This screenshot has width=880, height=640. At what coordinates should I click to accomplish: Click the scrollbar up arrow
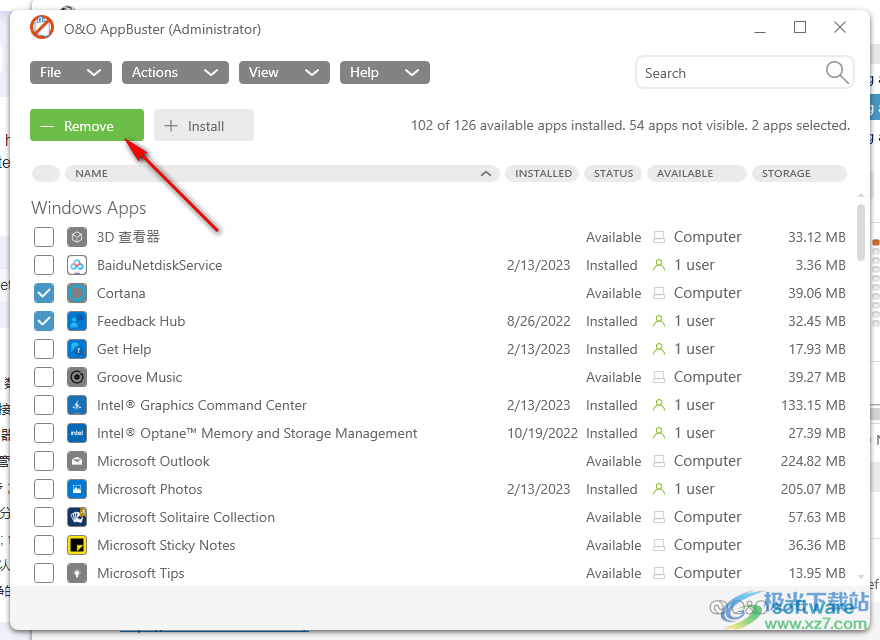(861, 195)
